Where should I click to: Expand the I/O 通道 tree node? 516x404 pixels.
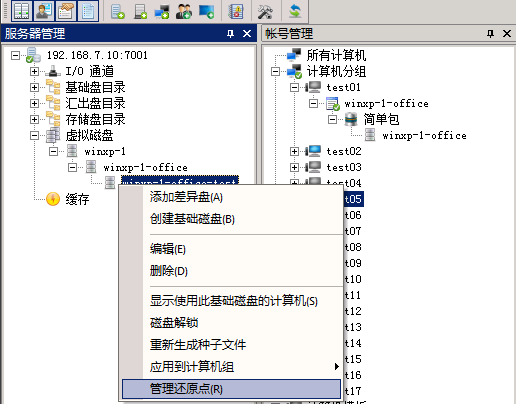click(x=34, y=71)
